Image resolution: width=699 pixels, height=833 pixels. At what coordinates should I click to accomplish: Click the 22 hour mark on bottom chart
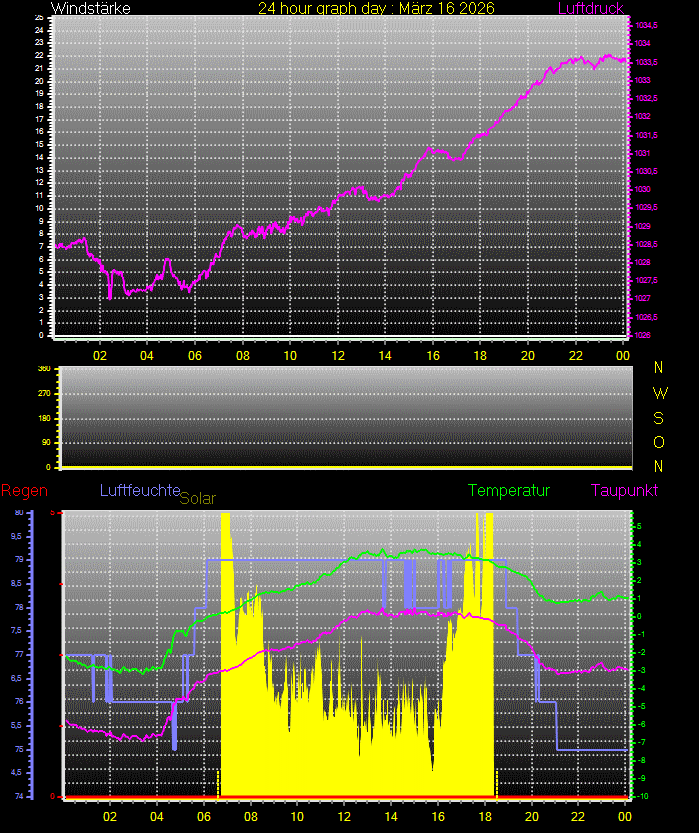point(579,815)
